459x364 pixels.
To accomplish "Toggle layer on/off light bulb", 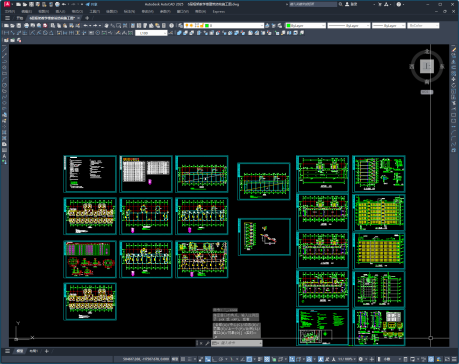I will (187, 25).
